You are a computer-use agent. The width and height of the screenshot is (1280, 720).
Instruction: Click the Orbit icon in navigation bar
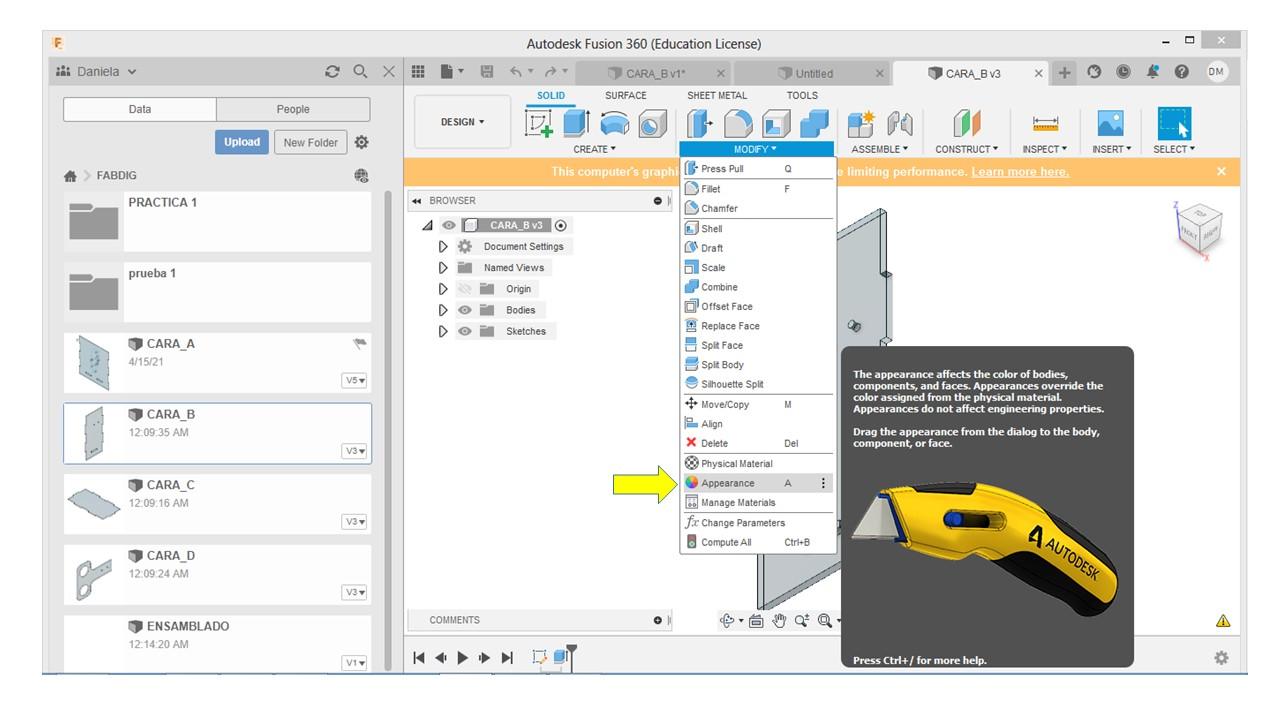(728, 621)
